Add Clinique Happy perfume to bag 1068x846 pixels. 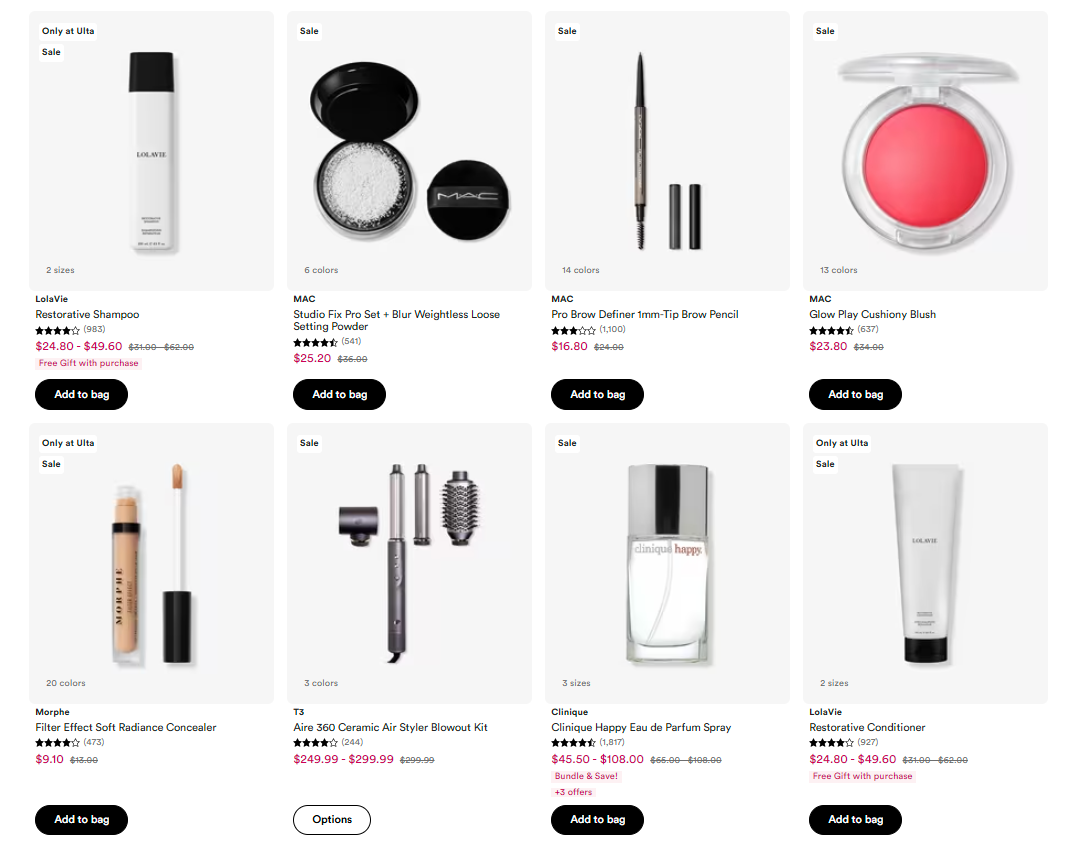coord(597,819)
